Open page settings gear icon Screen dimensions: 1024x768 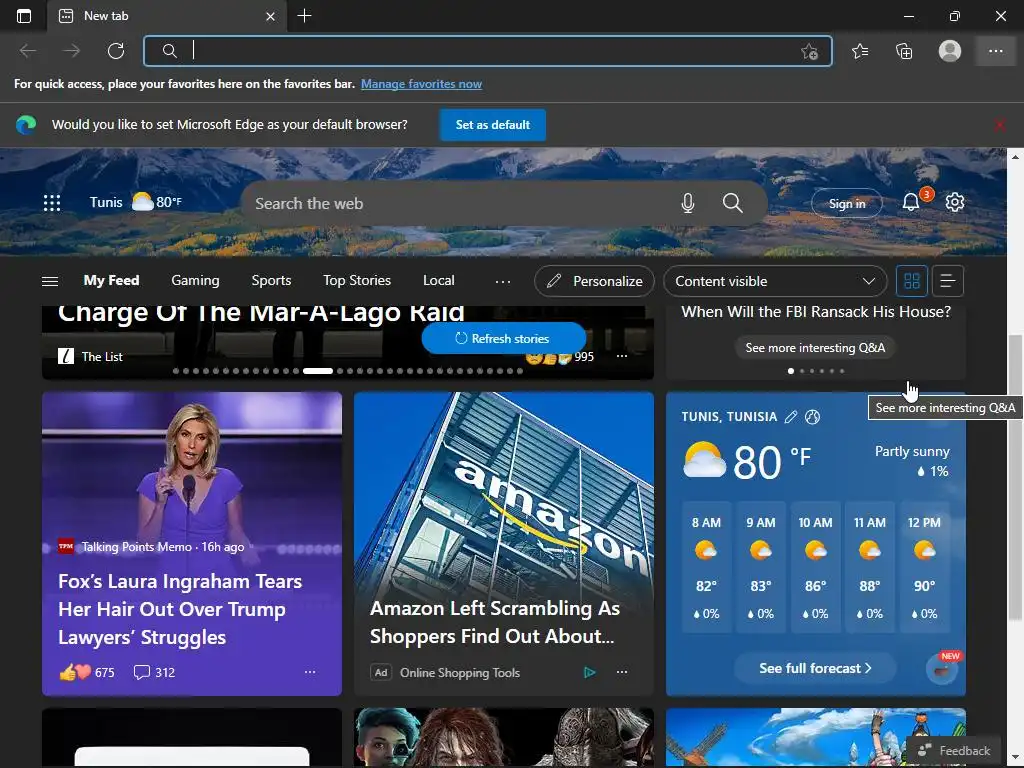point(955,202)
